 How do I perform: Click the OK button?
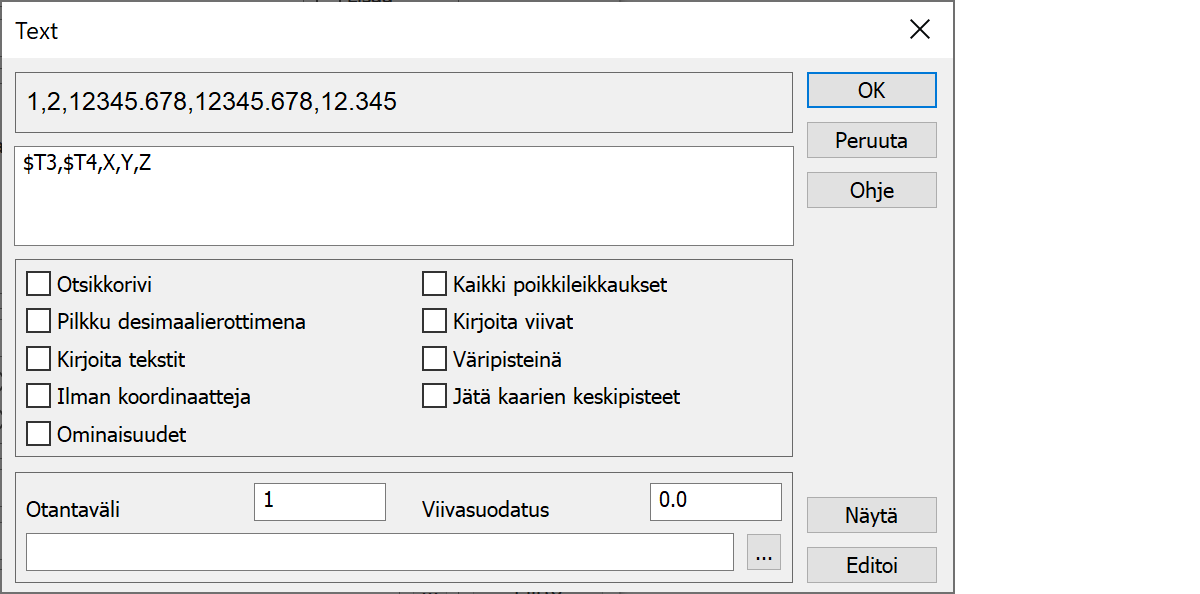point(871,90)
